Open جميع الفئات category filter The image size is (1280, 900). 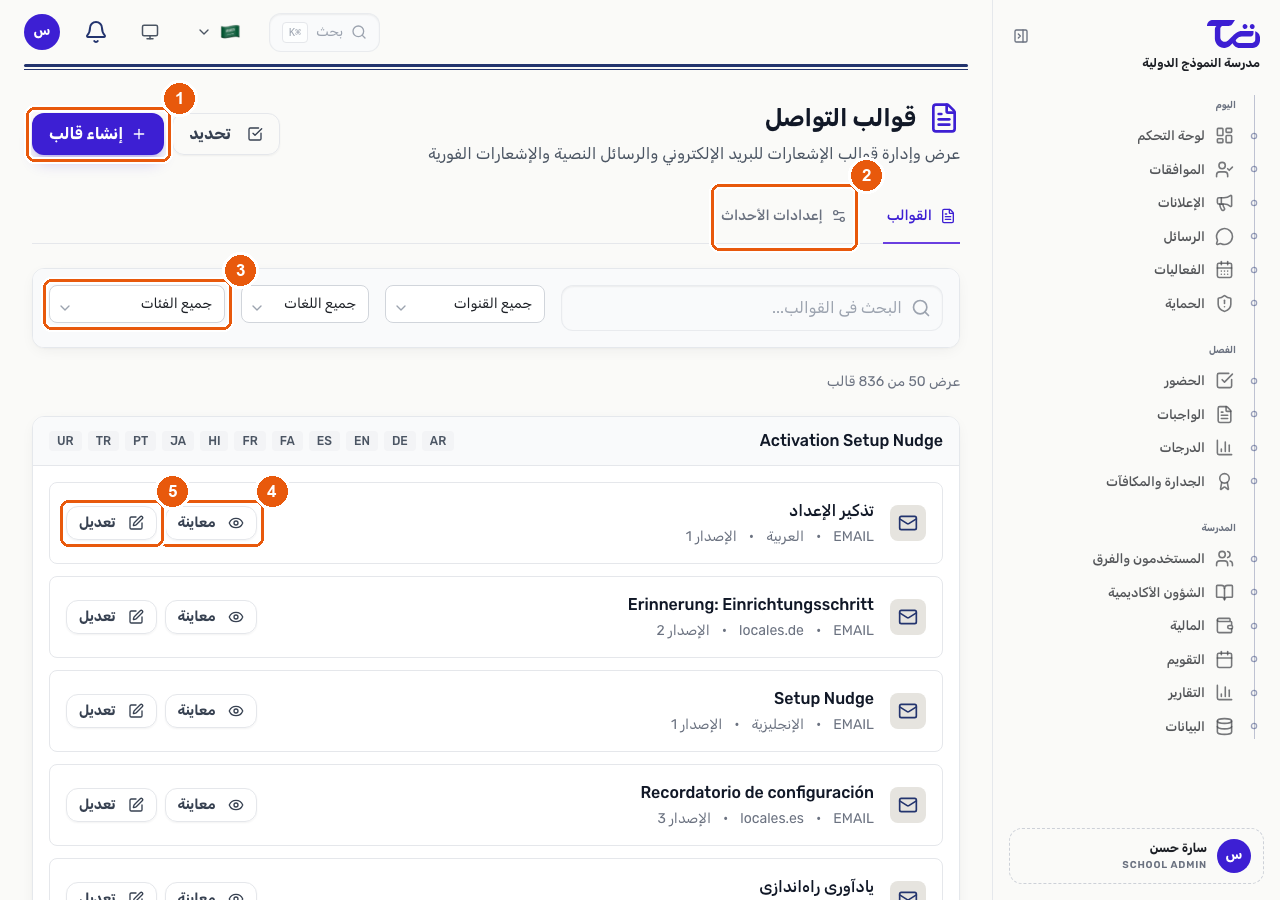138,304
